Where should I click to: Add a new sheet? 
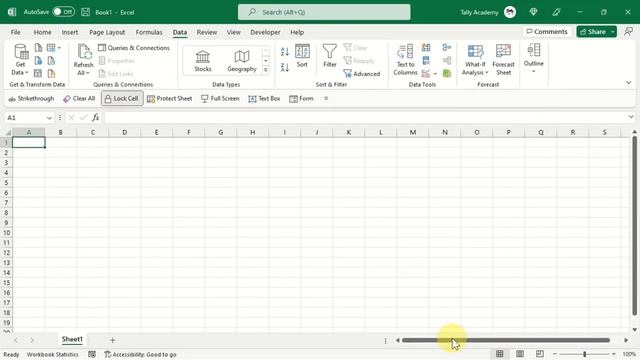112,340
